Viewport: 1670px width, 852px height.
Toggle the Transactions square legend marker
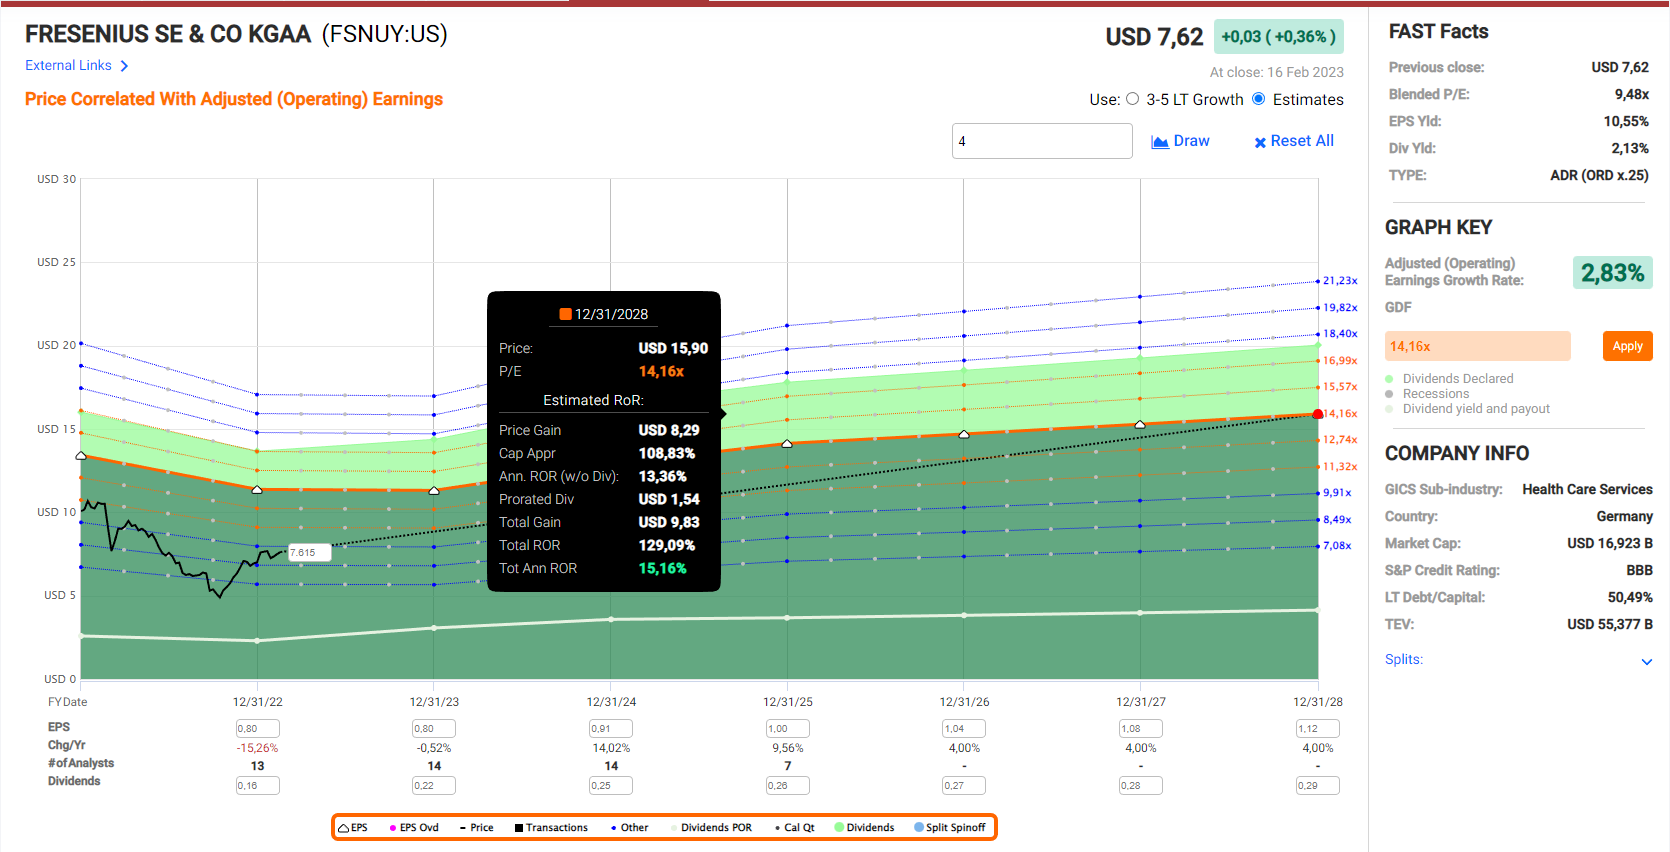[519, 828]
